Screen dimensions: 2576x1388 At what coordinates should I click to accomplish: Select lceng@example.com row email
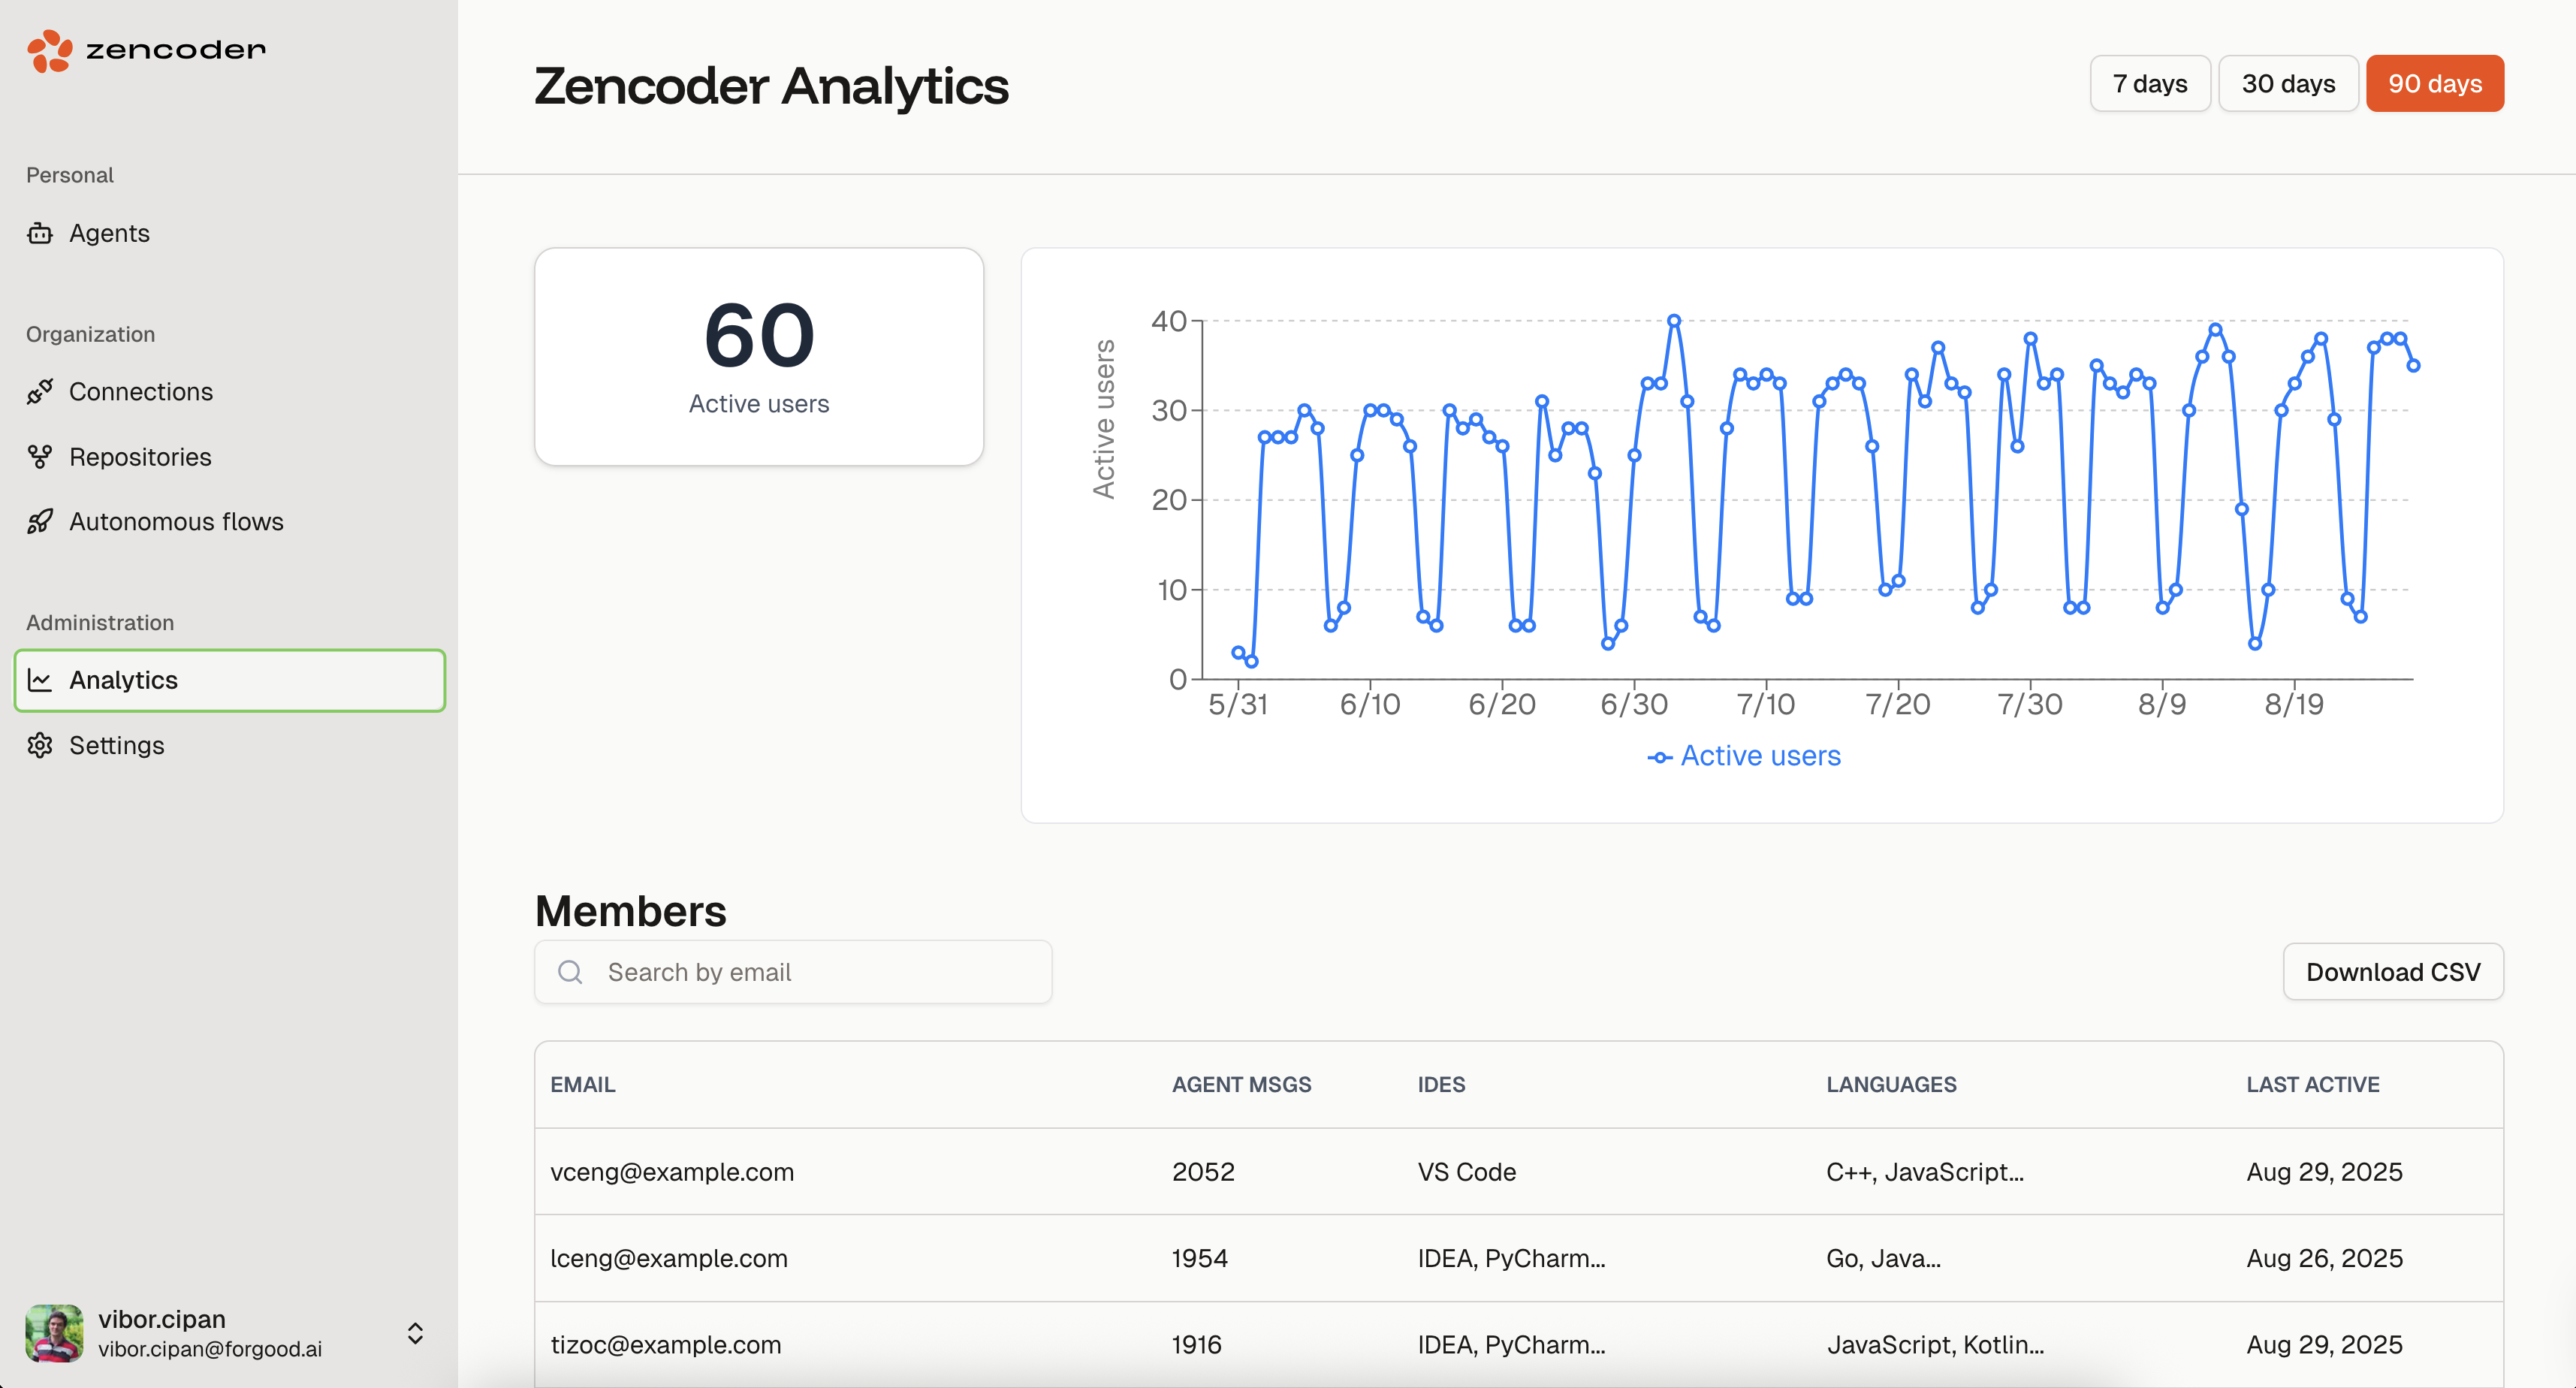point(669,1258)
